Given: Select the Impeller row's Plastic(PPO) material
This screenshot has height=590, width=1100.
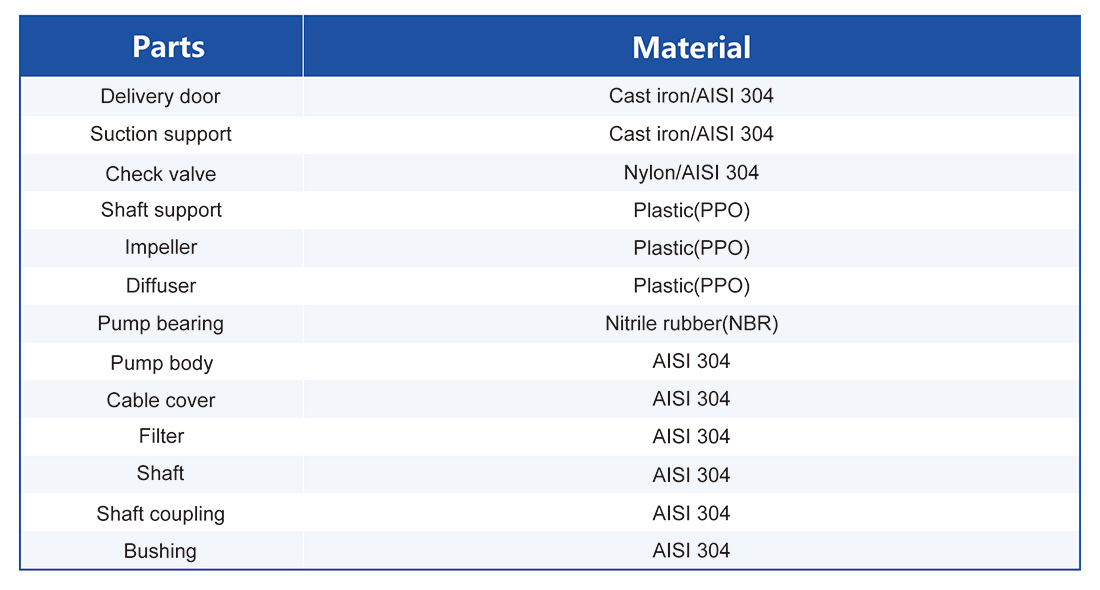Looking at the screenshot, I should [691, 248].
